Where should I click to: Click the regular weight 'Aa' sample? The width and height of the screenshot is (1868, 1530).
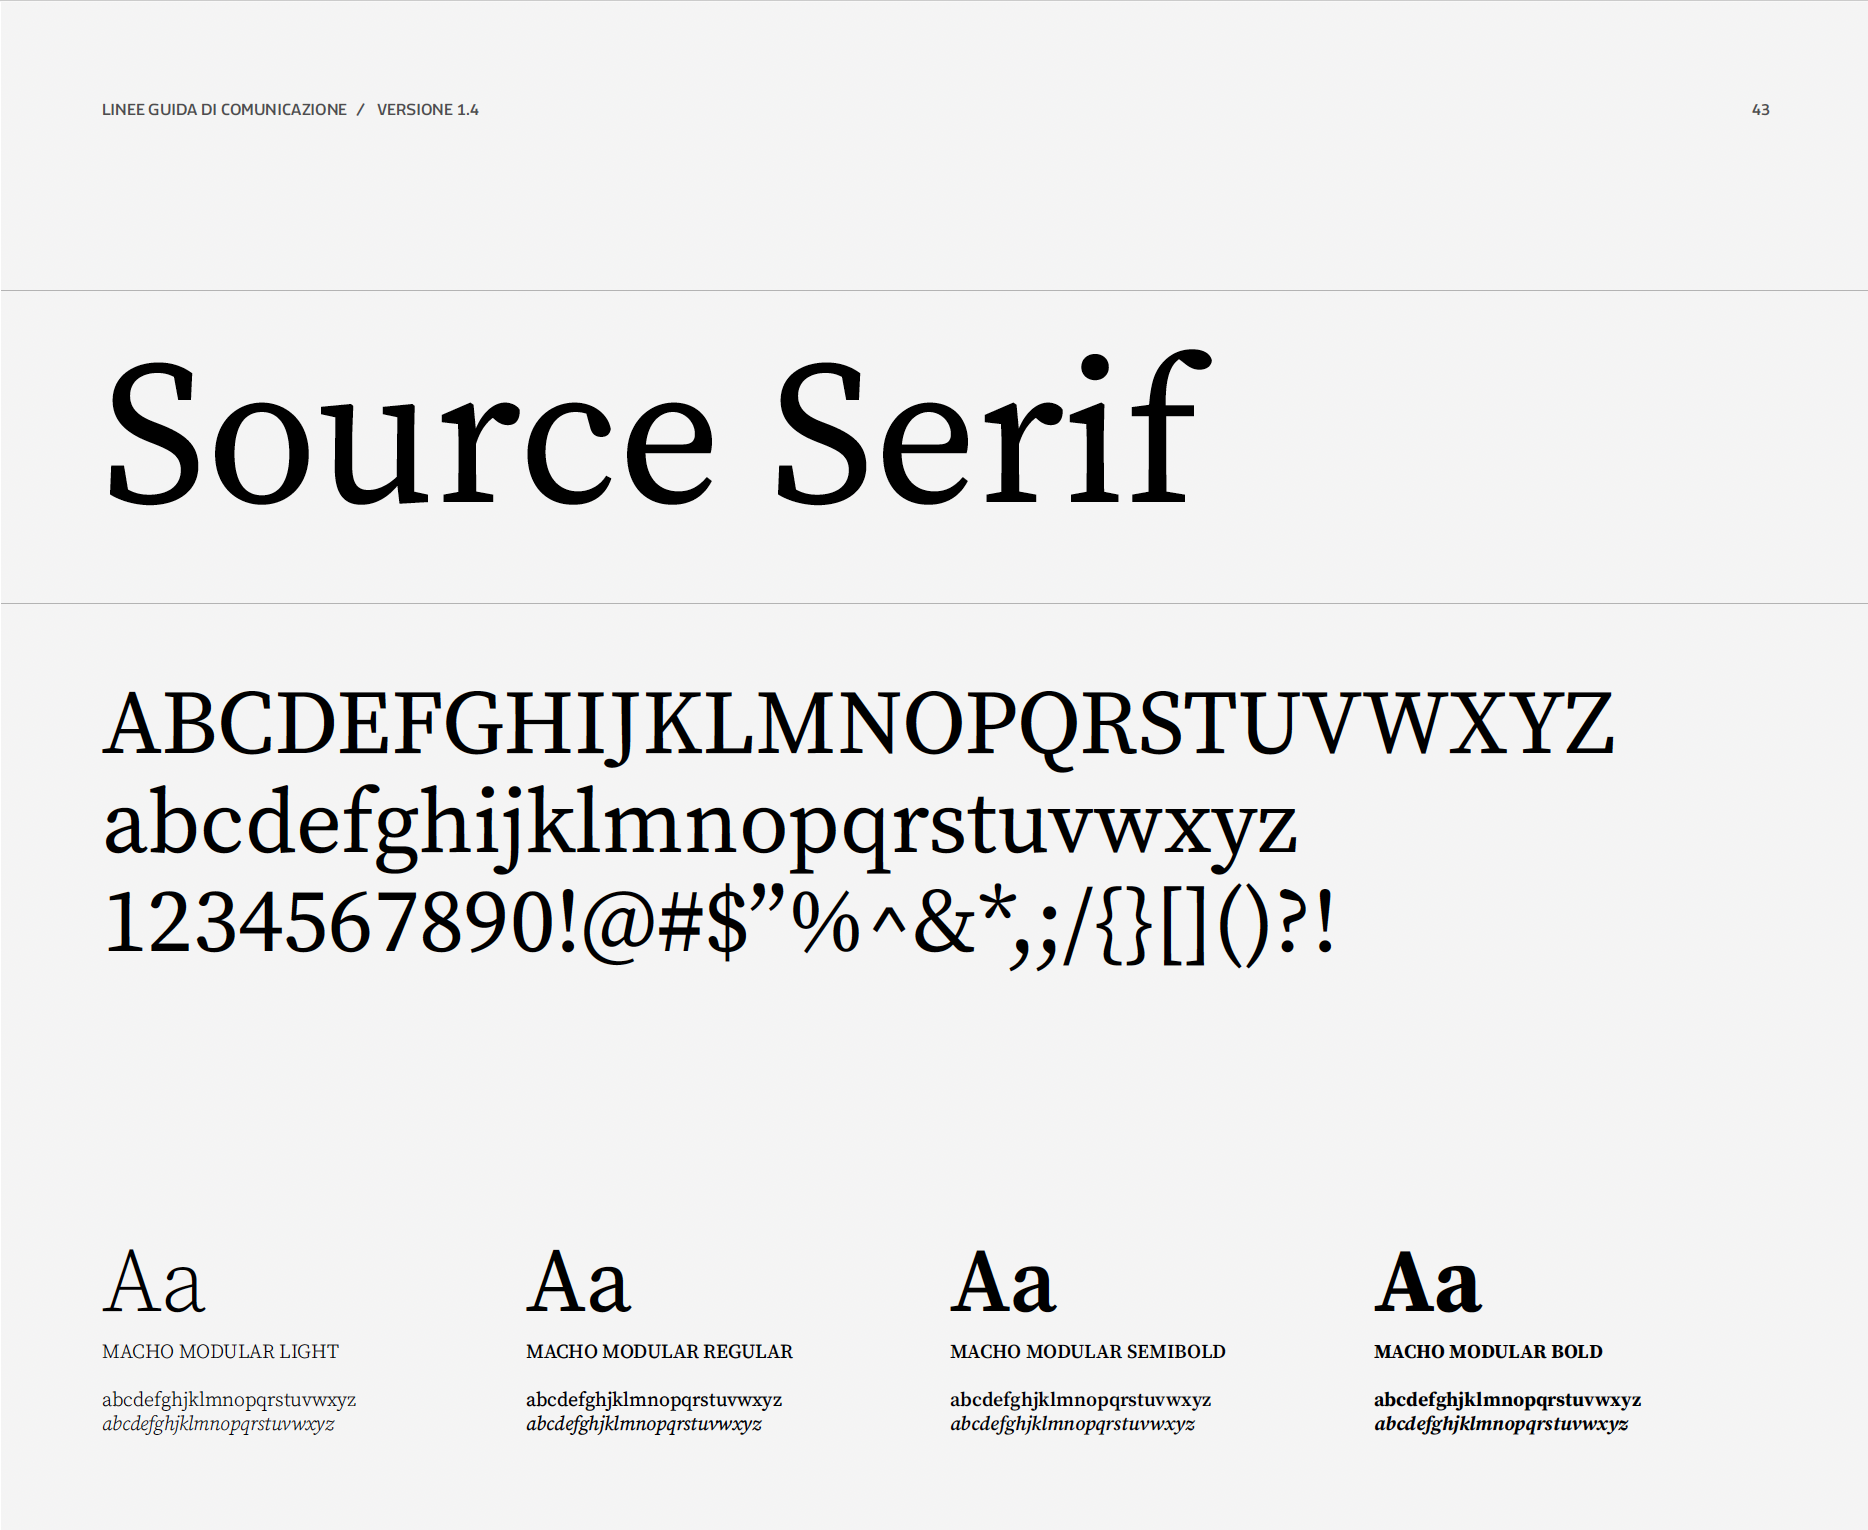(578, 1282)
